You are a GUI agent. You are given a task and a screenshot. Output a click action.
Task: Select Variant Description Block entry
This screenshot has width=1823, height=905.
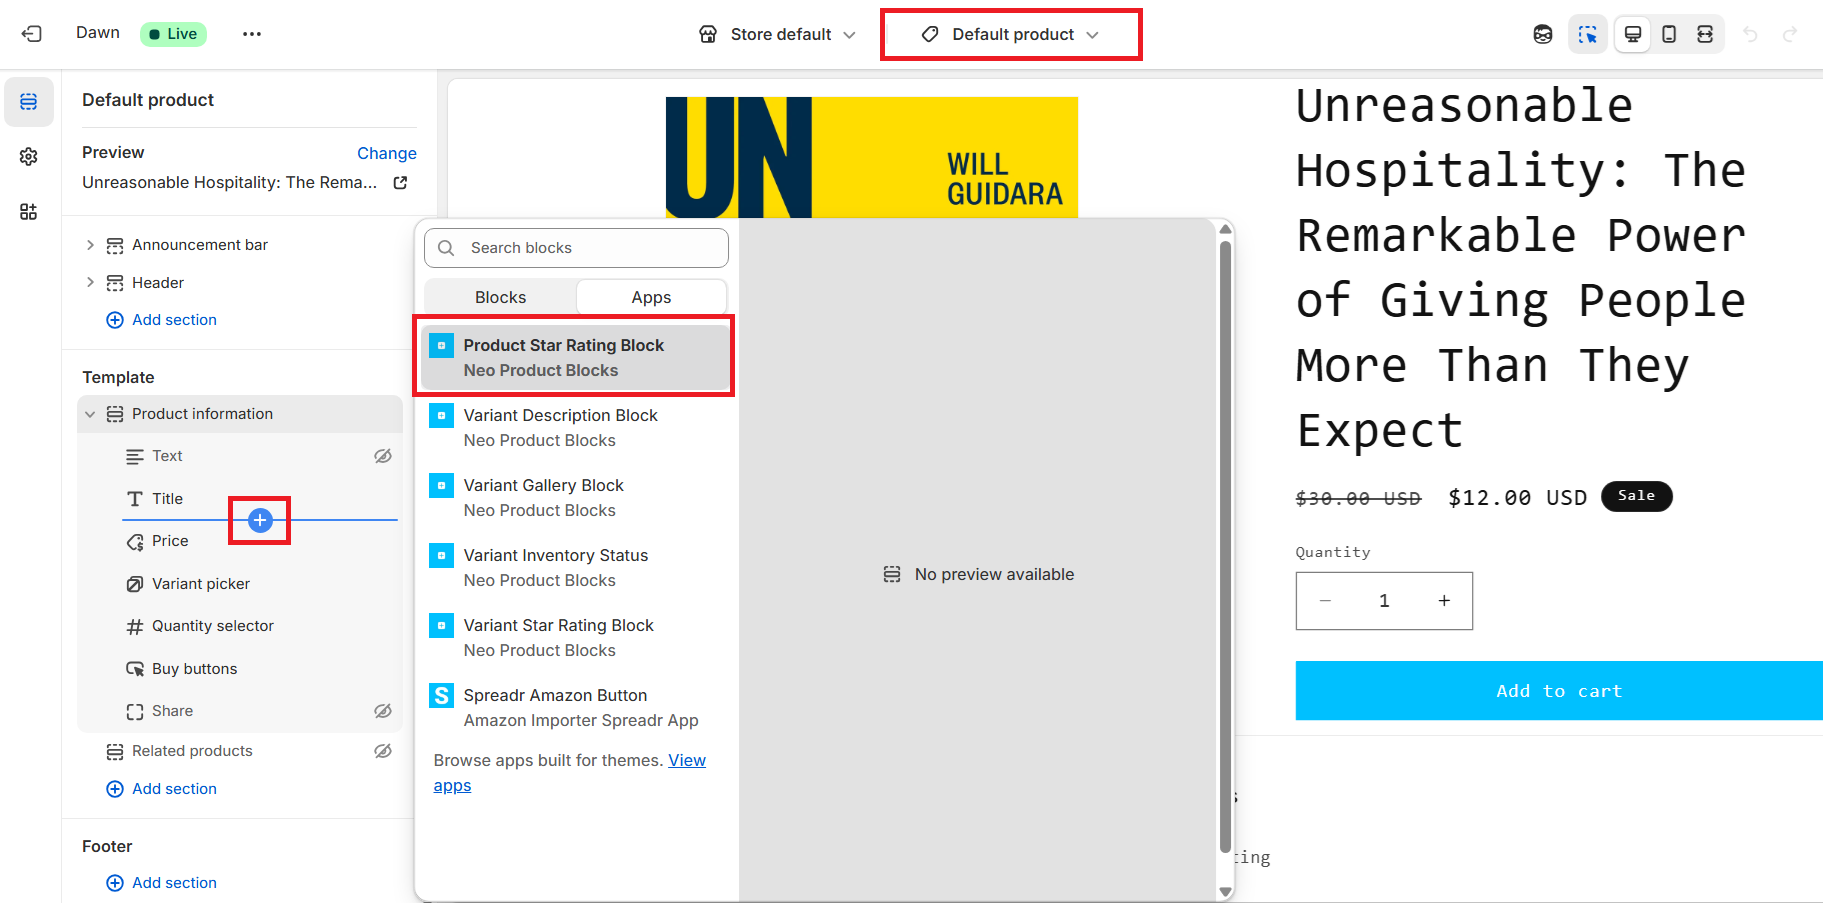576,428
